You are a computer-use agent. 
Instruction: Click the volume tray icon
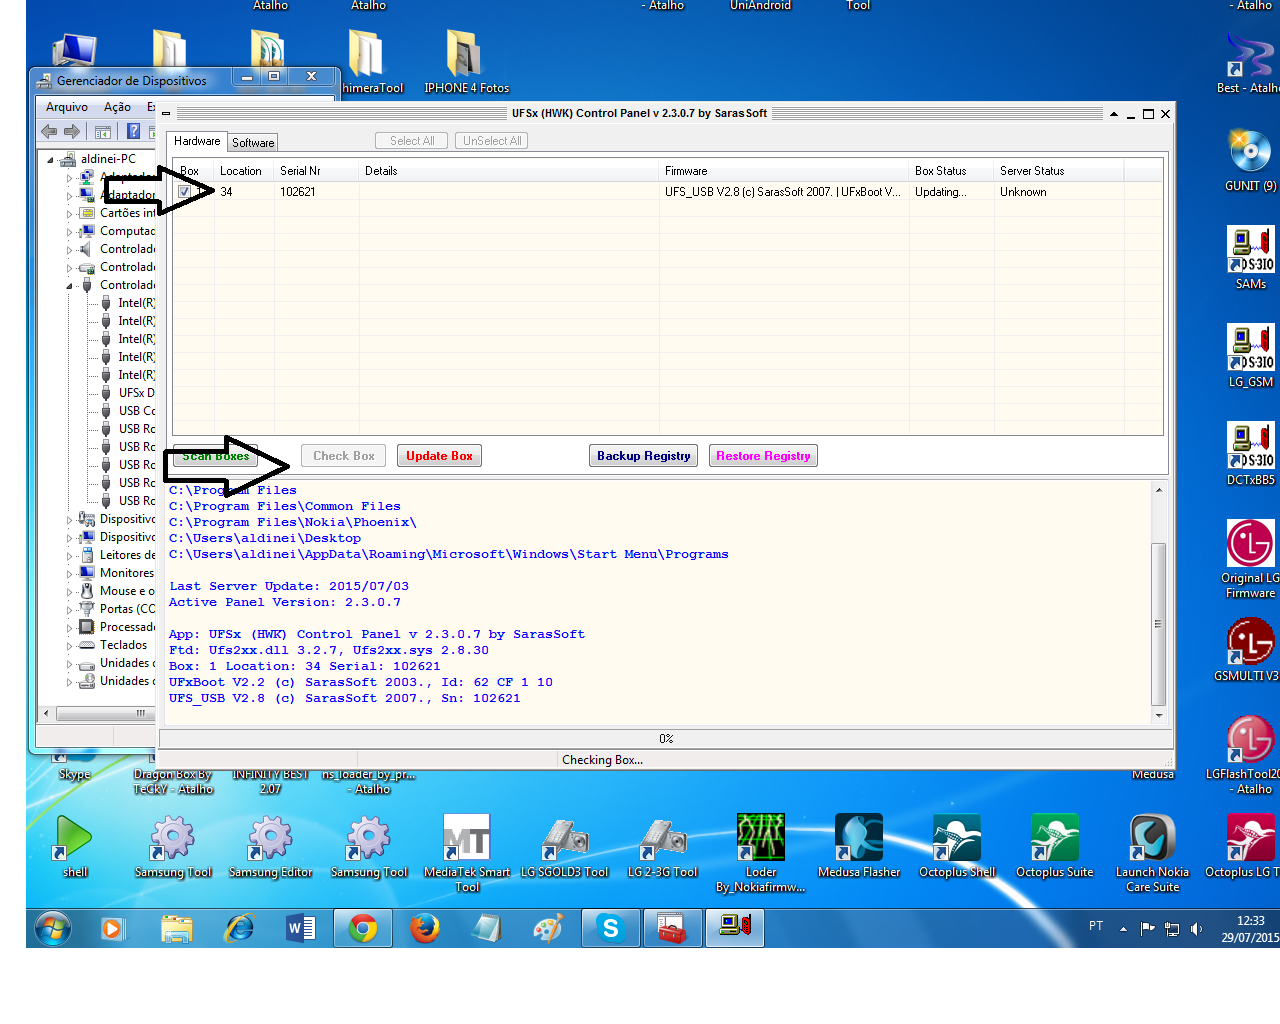click(x=1196, y=929)
